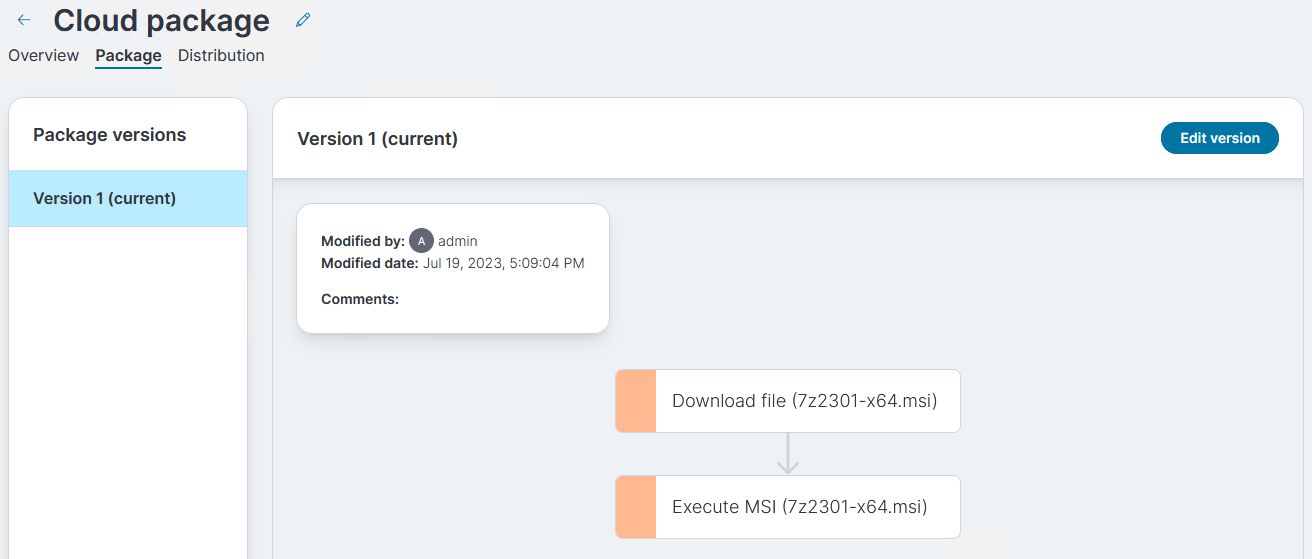Click the Version 1 (current) header title
1312x559 pixels.
pos(377,139)
